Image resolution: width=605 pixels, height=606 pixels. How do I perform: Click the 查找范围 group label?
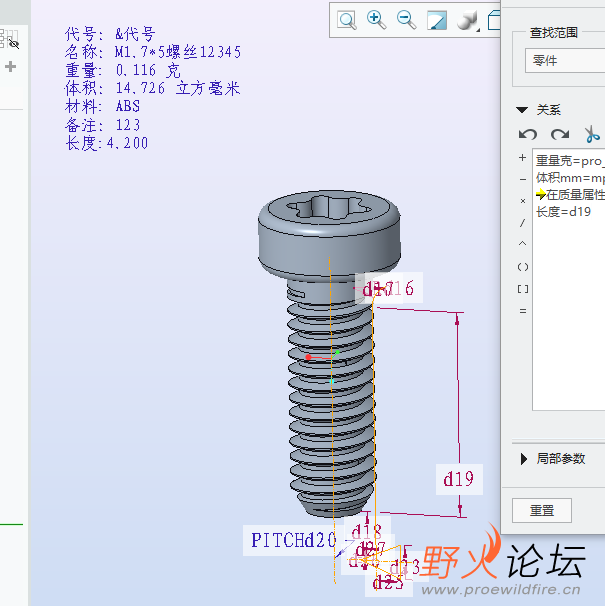tap(554, 32)
